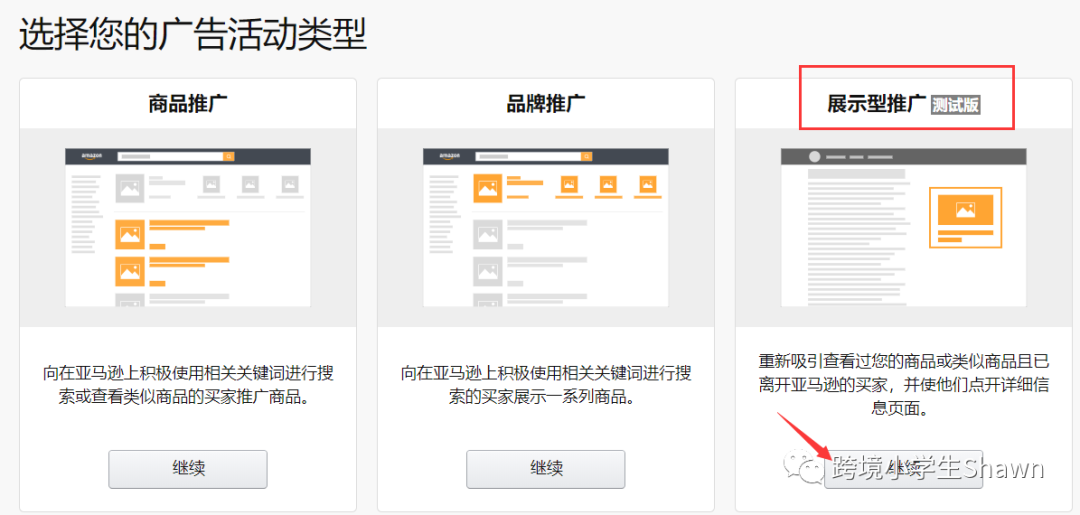This screenshot has width=1080, height=515.
Task: Click the 继续 button under 商品推广
Action: [x=188, y=468]
